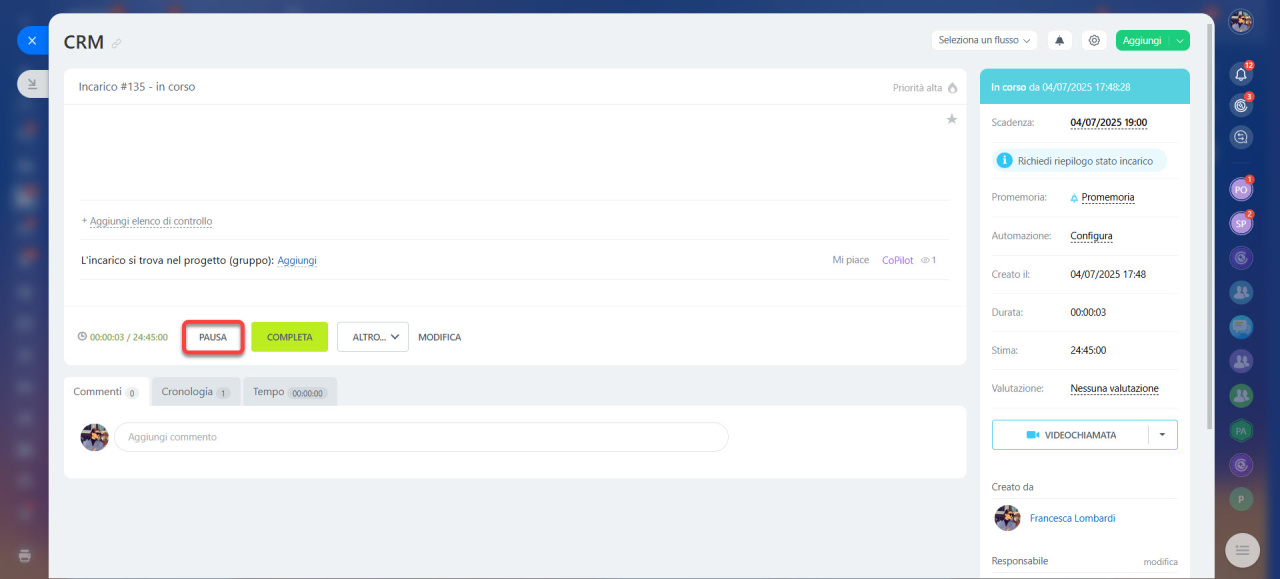
Task: Click the status bar In corso da 04/07/2025
Action: [x=1085, y=87]
